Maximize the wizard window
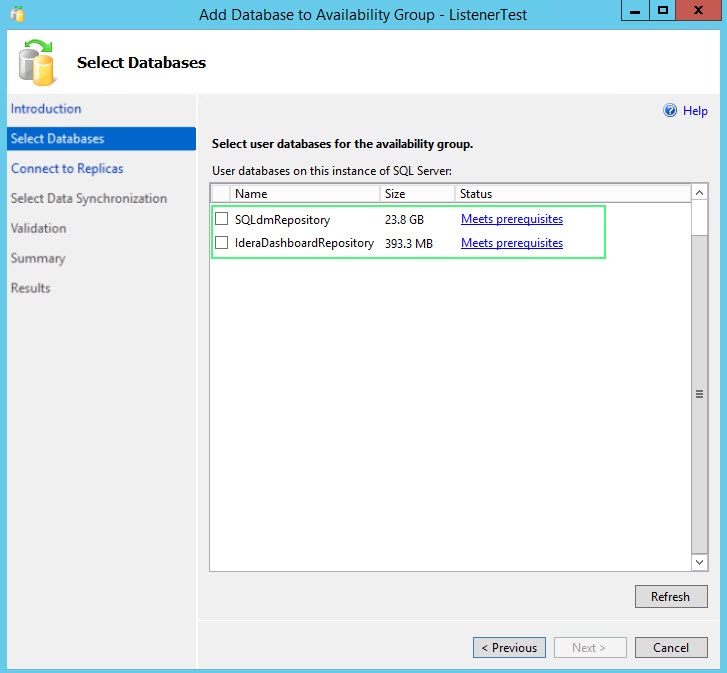Screen dimensions: 727x673 663,10
